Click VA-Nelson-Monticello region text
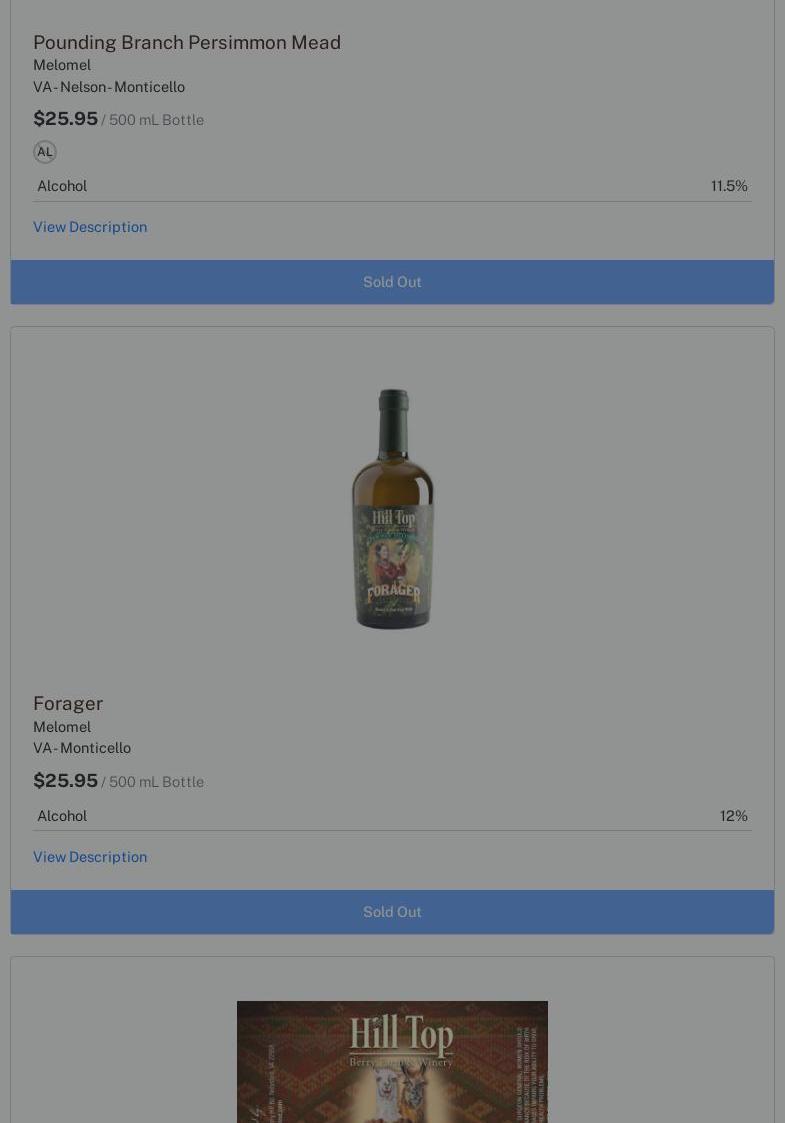This screenshot has width=785, height=1123. [109, 87]
